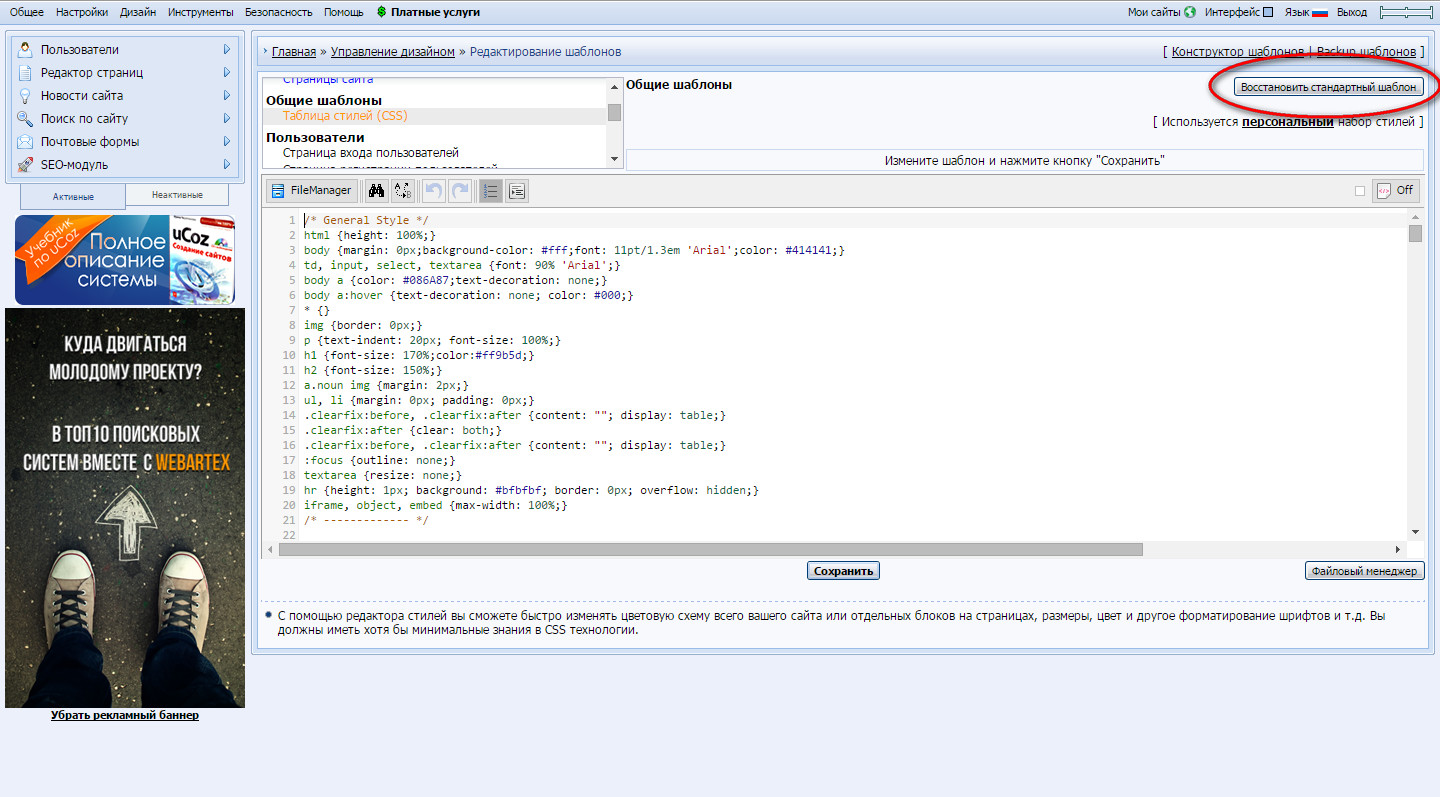Switch to the Неактивные tab
The height and width of the screenshot is (797, 1440).
pyautogui.click(x=177, y=195)
